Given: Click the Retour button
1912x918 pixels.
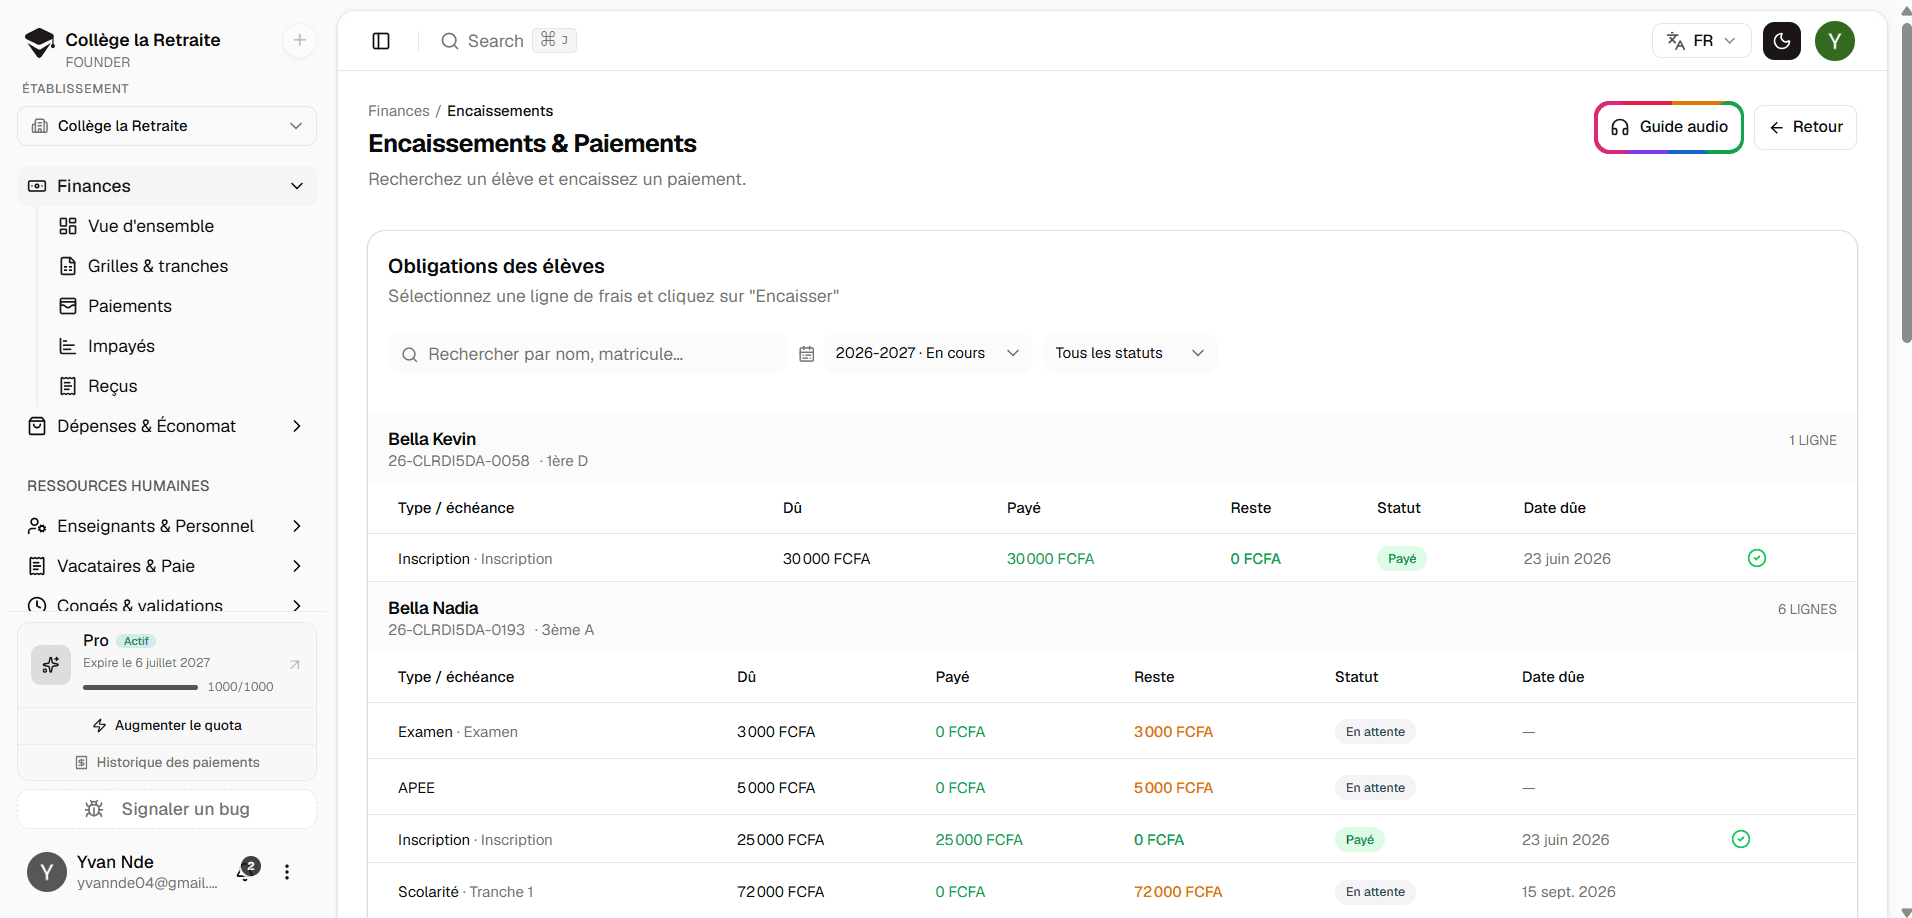Looking at the screenshot, I should 1805,127.
